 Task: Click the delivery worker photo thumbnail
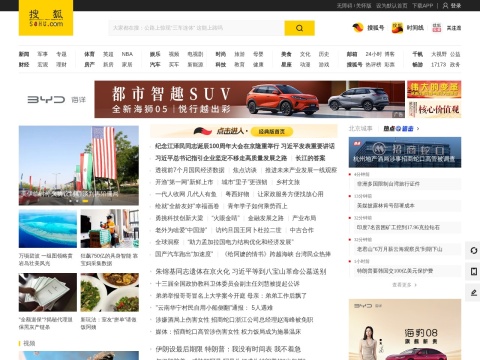pos(110,229)
